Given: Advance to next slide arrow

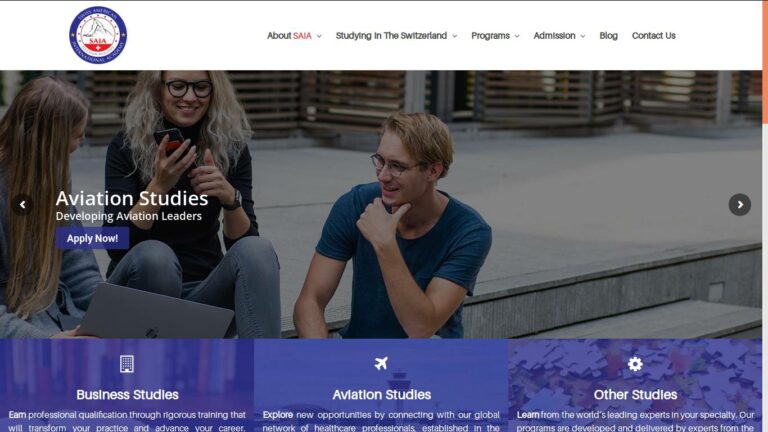Looking at the screenshot, I should [x=740, y=205].
